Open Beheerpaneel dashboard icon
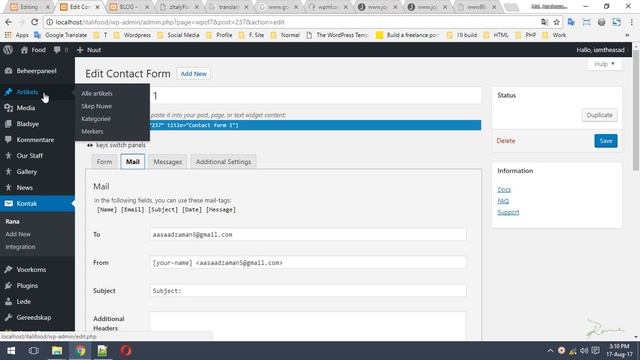The width and height of the screenshot is (640, 360). pyautogui.click(x=8, y=71)
